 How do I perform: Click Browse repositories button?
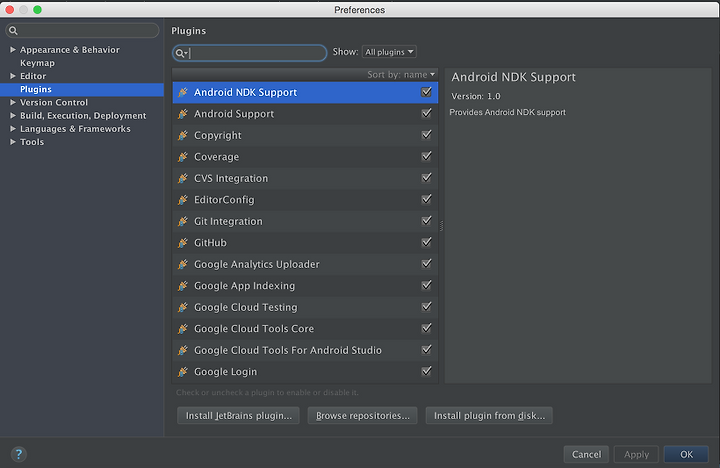362,416
